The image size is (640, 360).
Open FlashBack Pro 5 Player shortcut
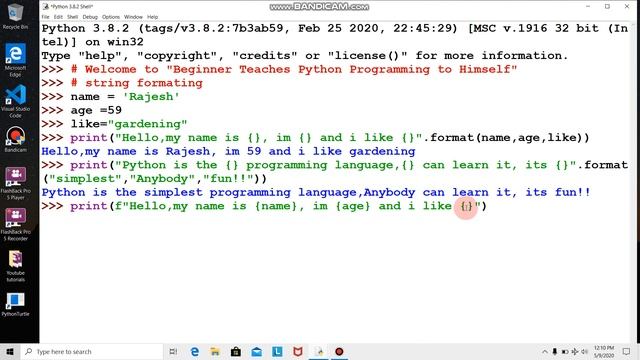coord(15,183)
